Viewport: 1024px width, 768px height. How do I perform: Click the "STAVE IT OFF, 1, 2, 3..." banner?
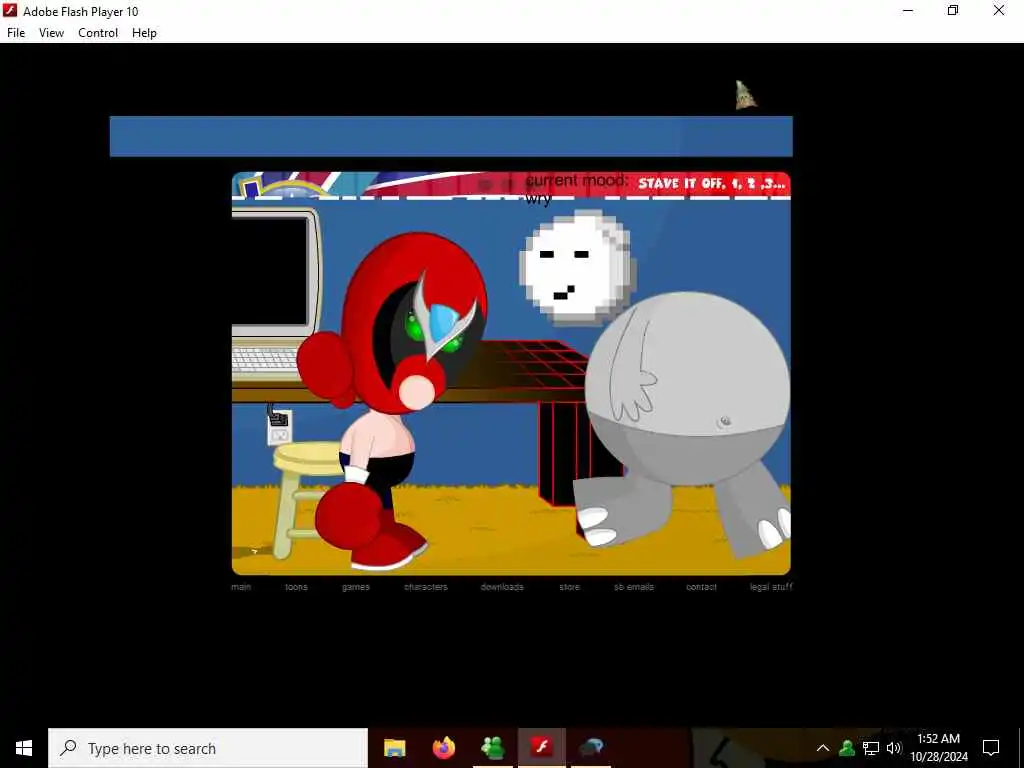[711, 184]
